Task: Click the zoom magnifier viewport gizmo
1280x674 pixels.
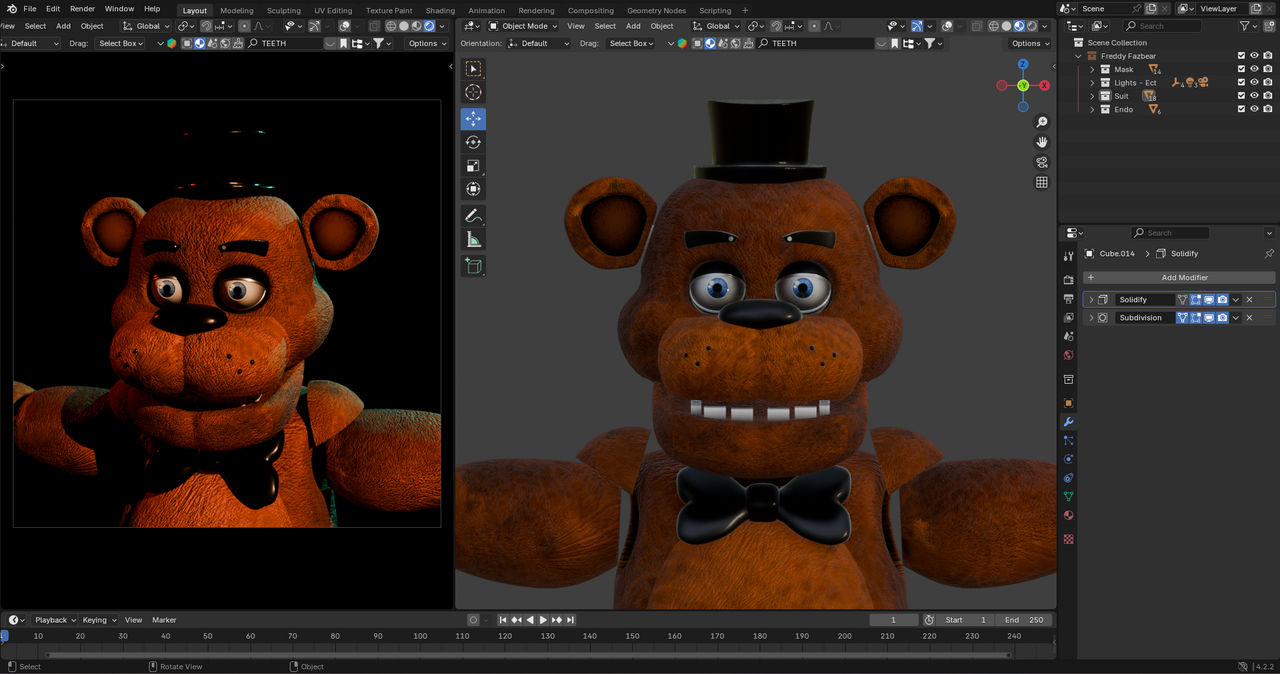Action: pos(1041,122)
